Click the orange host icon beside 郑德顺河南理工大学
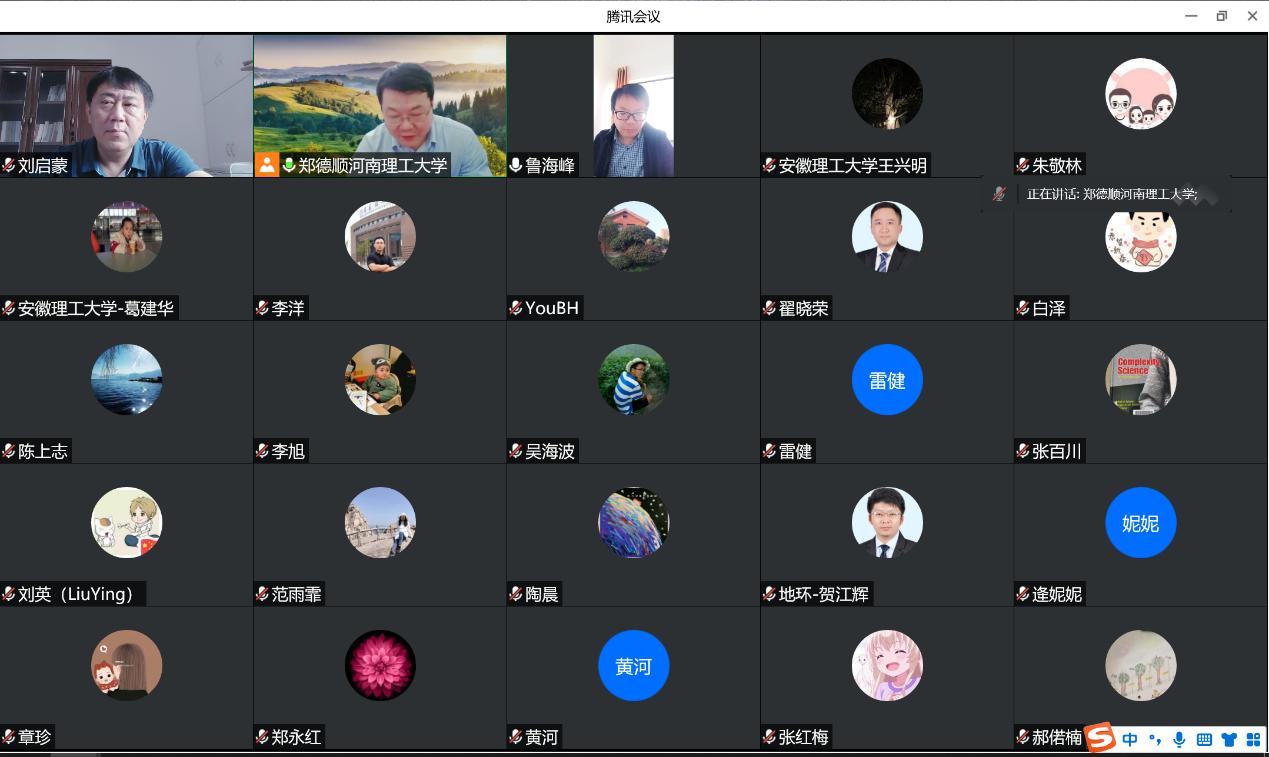This screenshot has height=757, width=1269. [x=267, y=165]
